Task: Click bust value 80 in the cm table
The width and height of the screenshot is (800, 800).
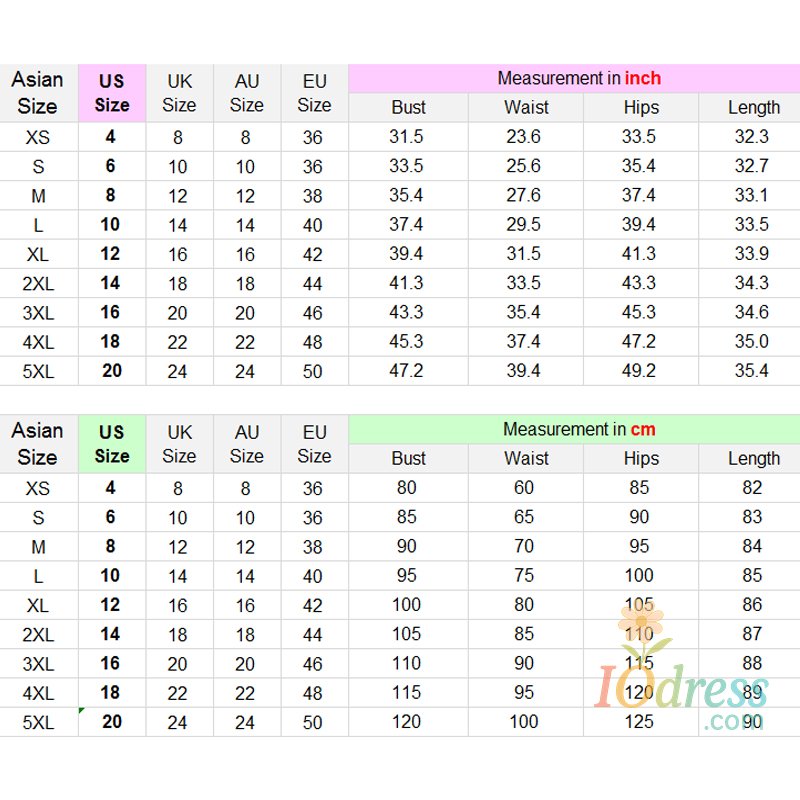Action: 407,488
